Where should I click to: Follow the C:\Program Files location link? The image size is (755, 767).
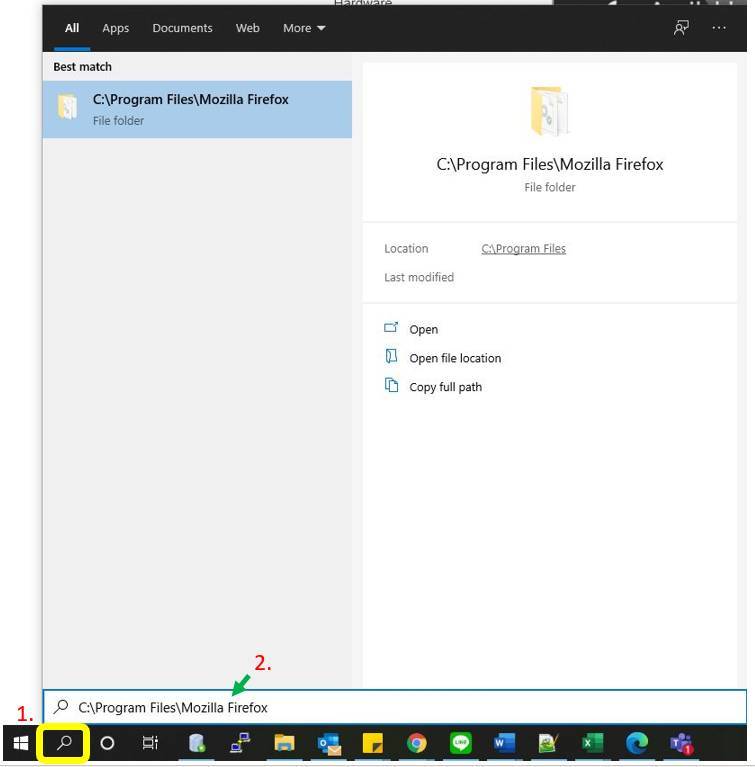click(523, 248)
